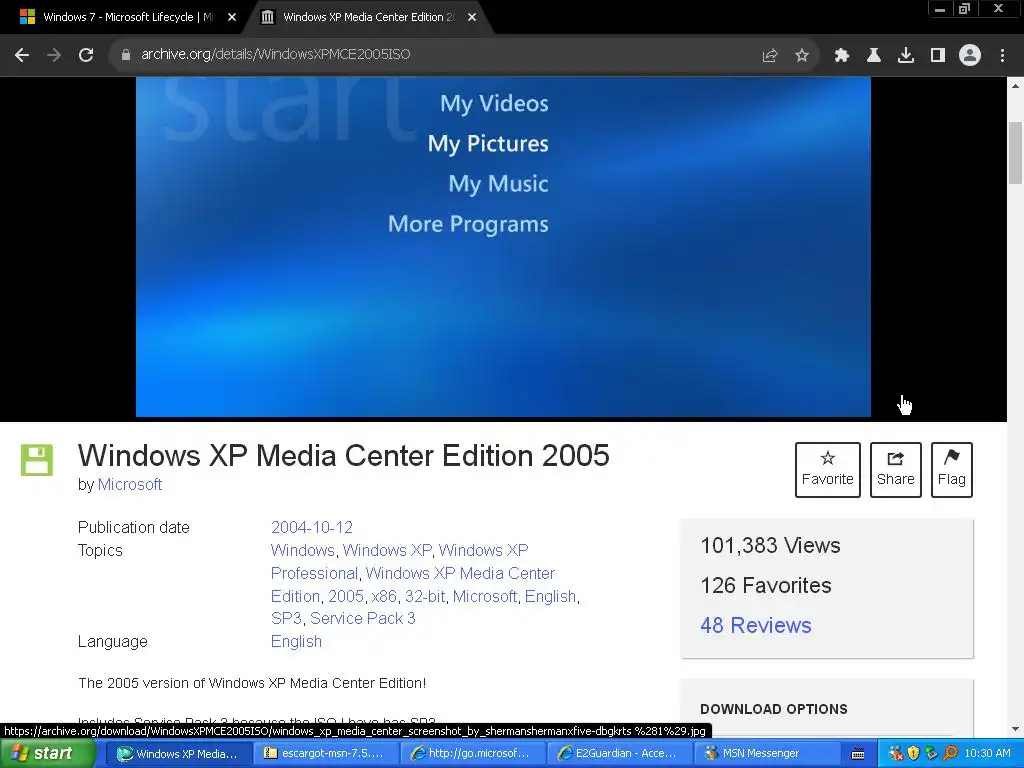View site security lock info
The image size is (1024, 768).
[125, 55]
